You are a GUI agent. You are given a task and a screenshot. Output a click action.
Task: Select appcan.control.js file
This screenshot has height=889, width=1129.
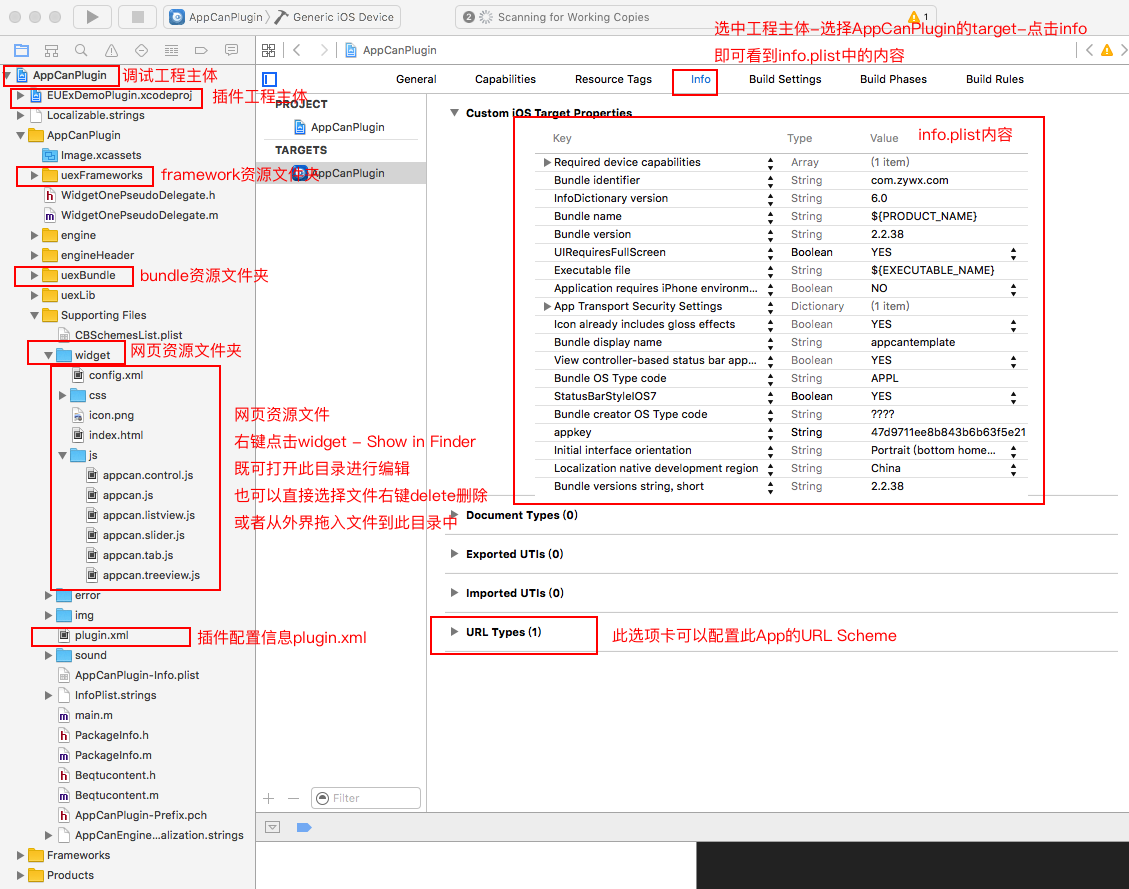(148, 475)
